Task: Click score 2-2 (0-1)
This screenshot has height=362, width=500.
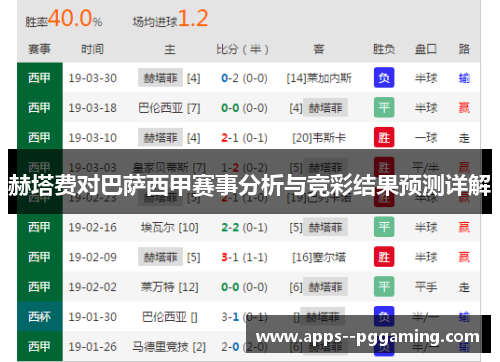Action: [244, 227]
